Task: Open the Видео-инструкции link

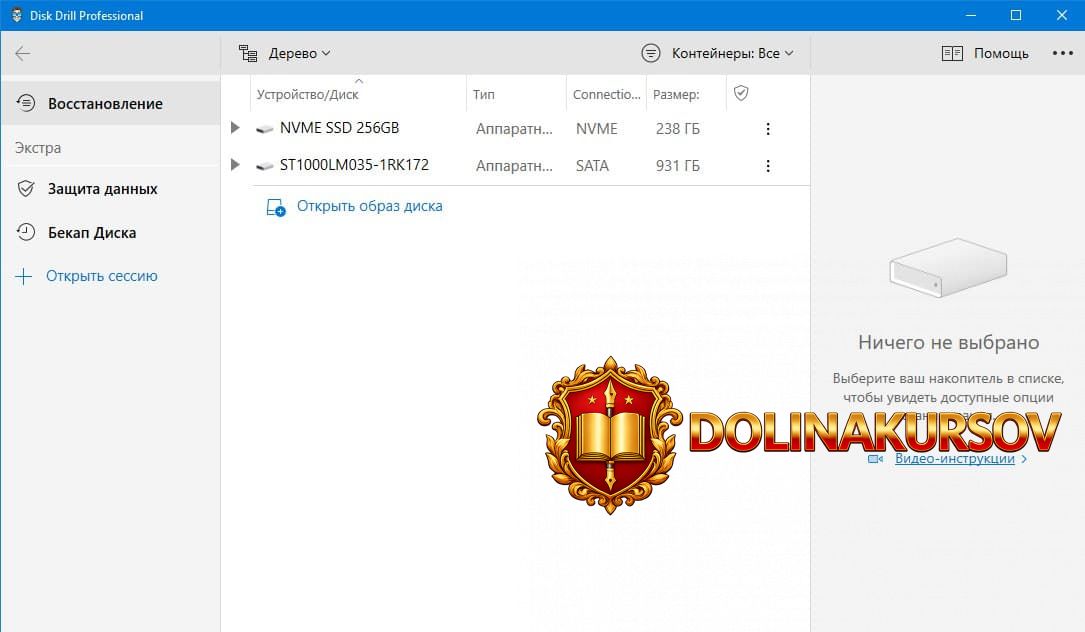Action: [954, 459]
